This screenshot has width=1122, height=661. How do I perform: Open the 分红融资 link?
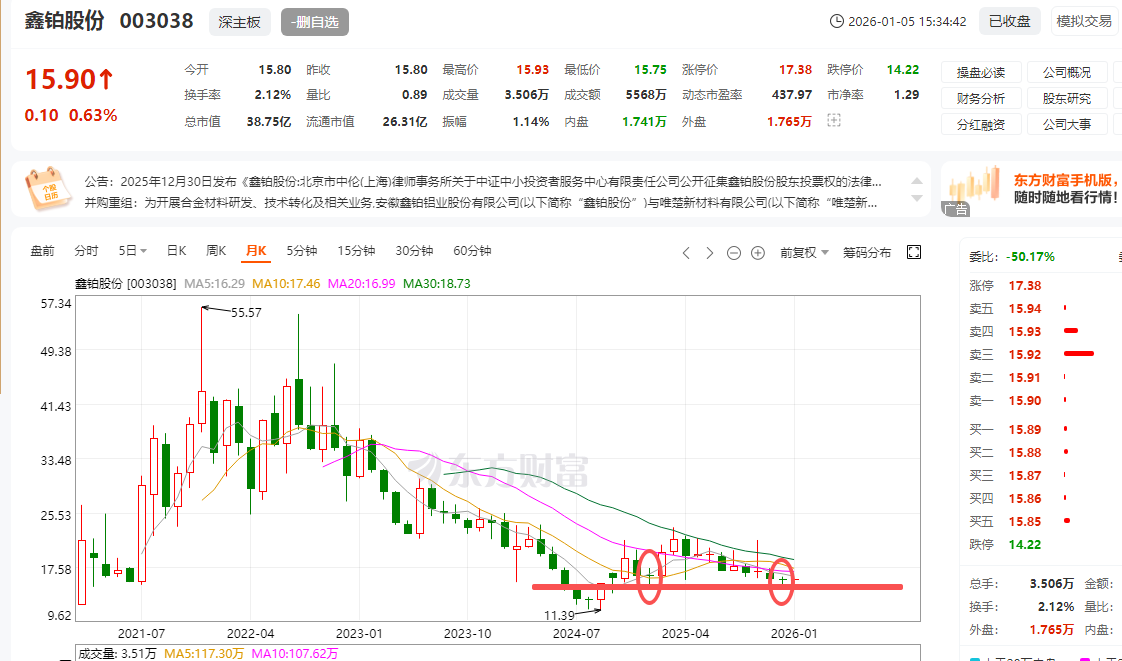[981, 124]
